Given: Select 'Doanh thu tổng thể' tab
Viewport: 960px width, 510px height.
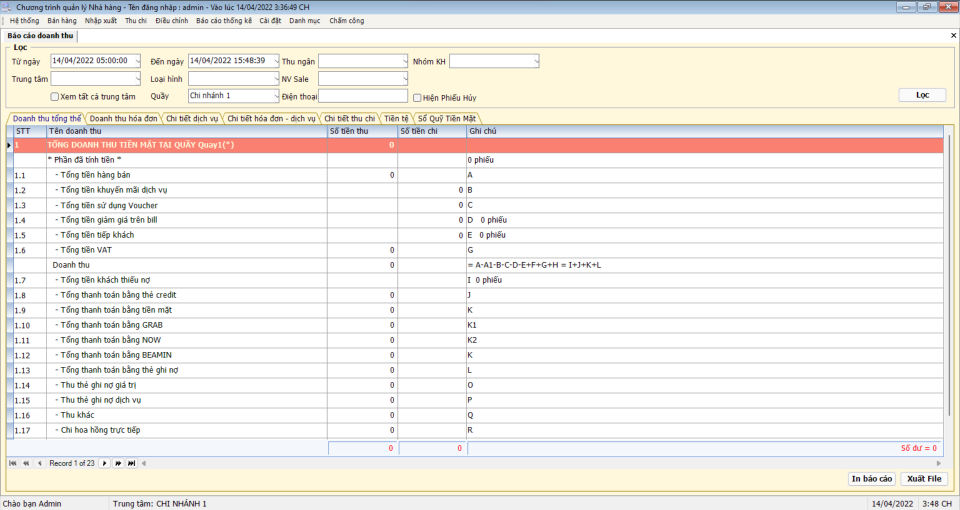Looking at the screenshot, I should pyautogui.click(x=47, y=119).
